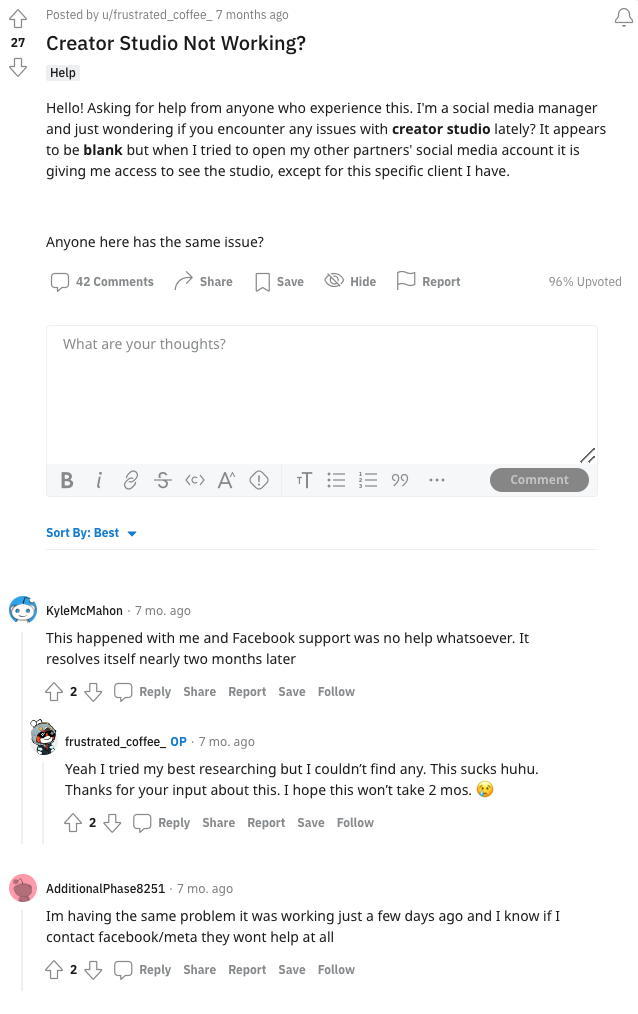This screenshot has width=638, height=1014.
Task: Insert a hyperlink using the link icon
Action: [131, 480]
